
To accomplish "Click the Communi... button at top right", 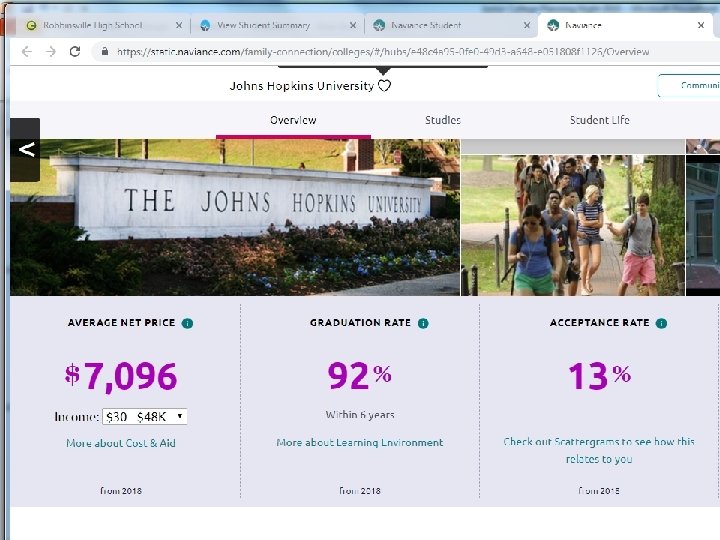I will (689, 85).
